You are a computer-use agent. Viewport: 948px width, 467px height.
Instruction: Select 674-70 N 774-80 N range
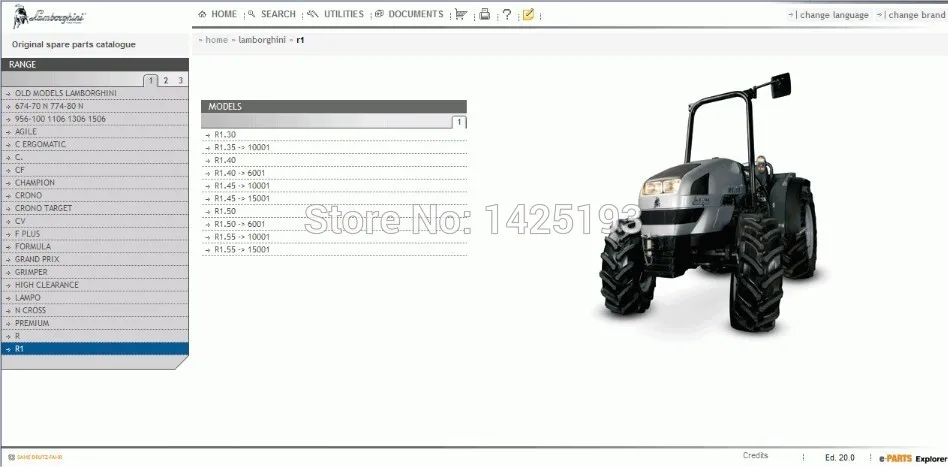coord(95,106)
